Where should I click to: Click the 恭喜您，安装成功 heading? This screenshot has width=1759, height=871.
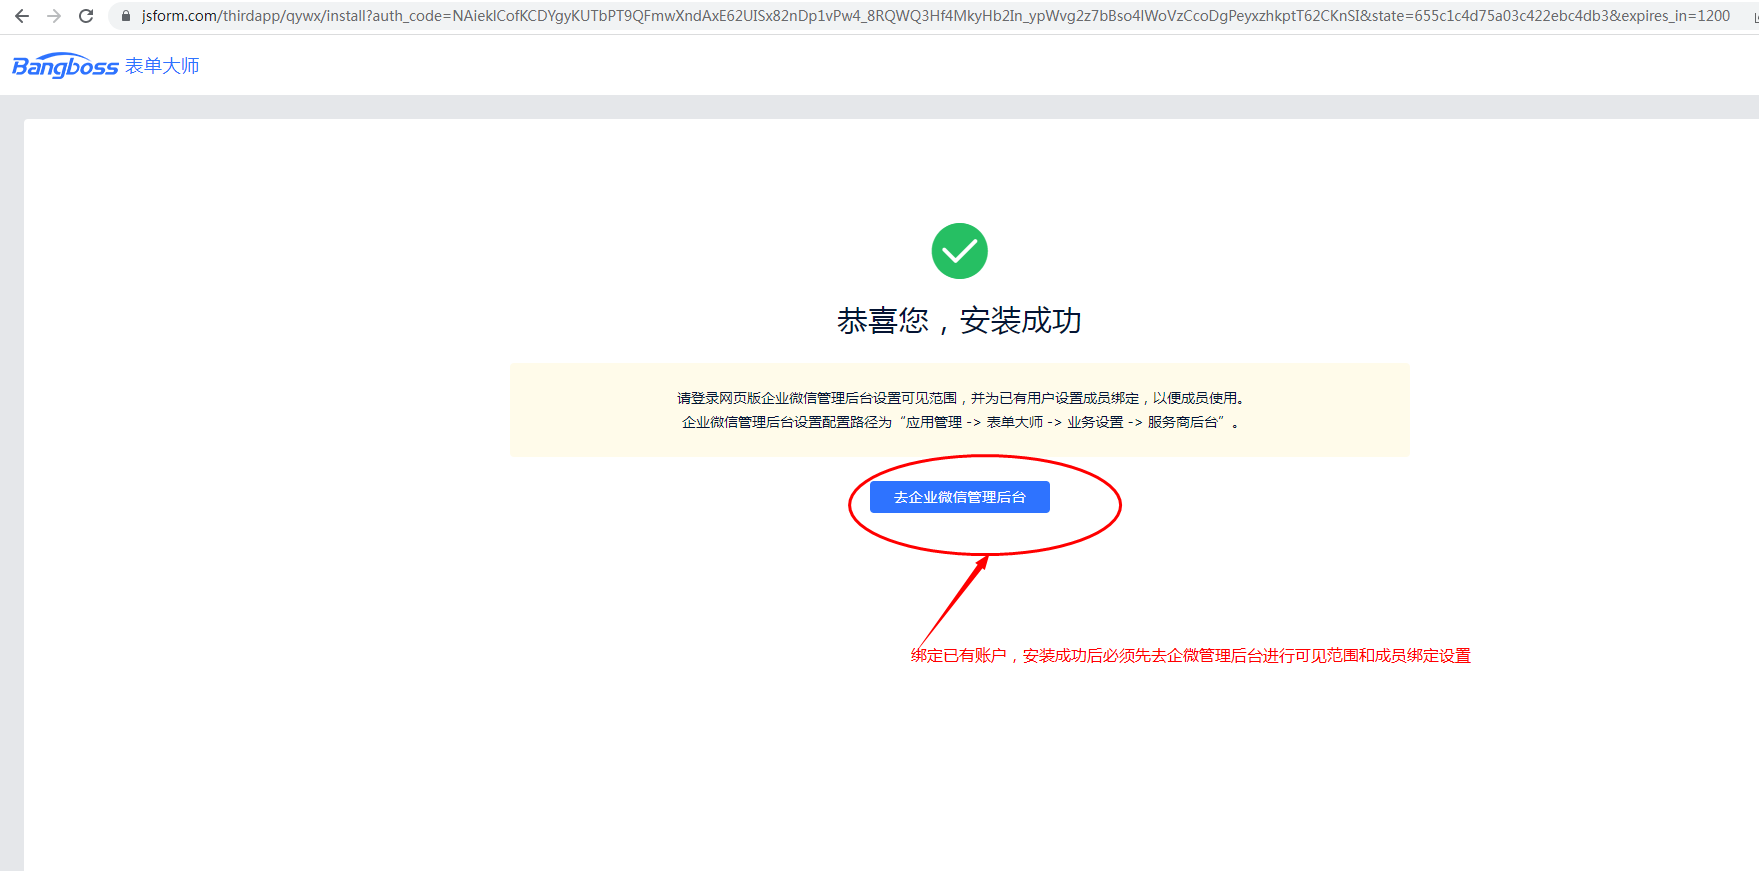click(959, 321)
